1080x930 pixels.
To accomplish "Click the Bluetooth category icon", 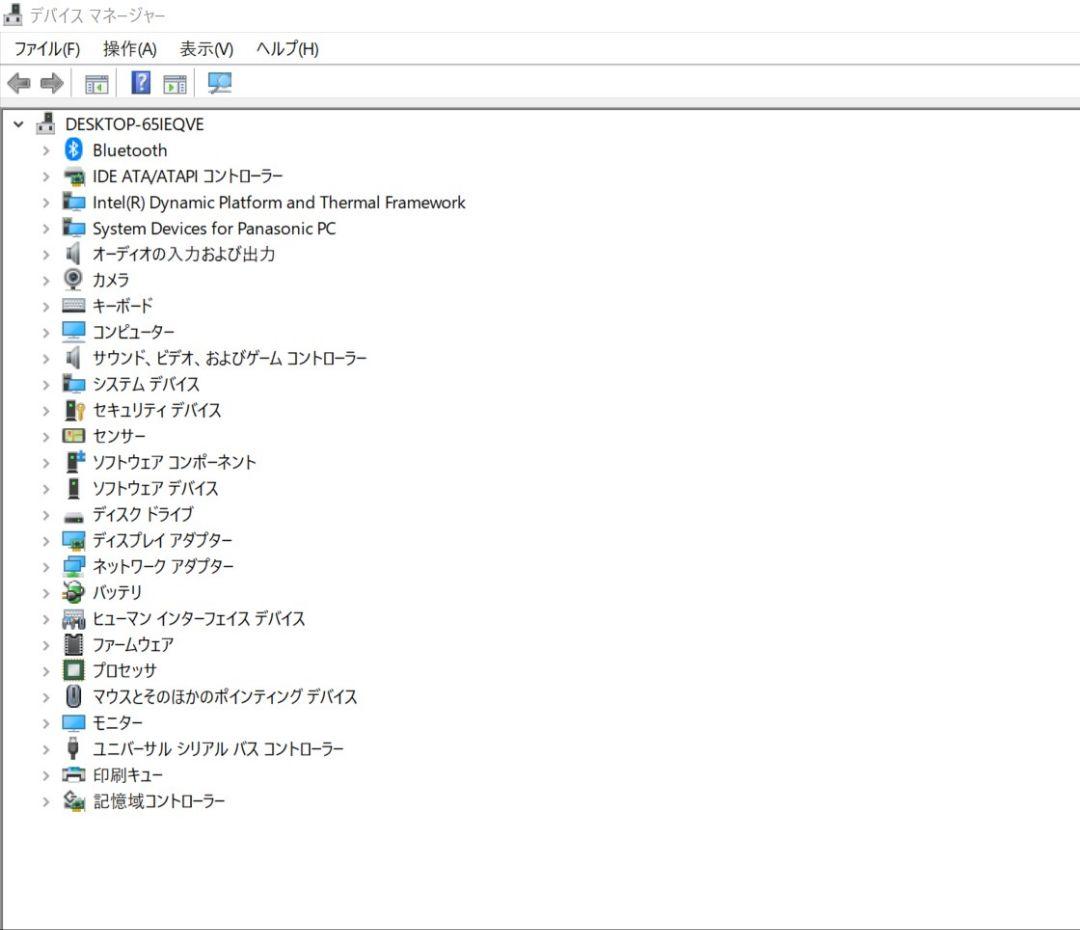I will 74,150.
